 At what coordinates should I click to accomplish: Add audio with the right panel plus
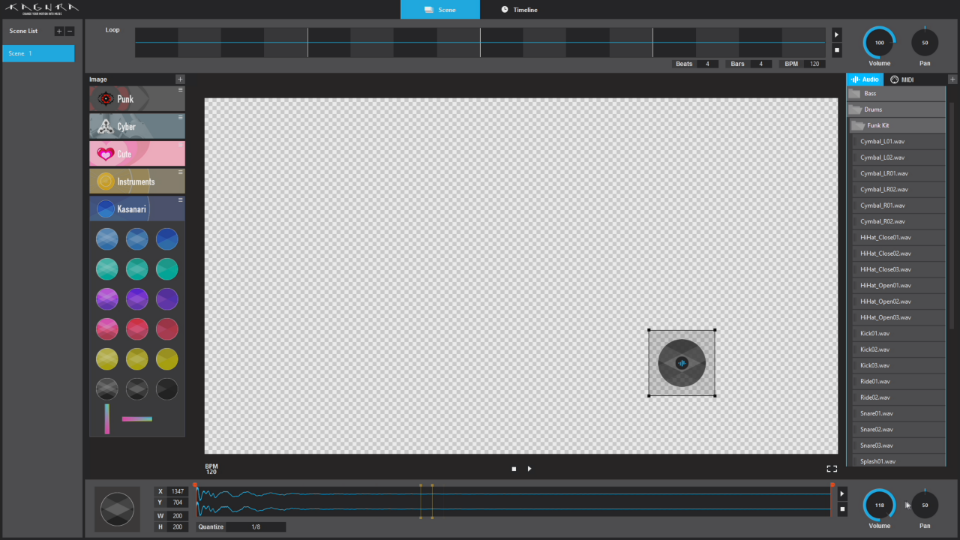coord(952,80)
